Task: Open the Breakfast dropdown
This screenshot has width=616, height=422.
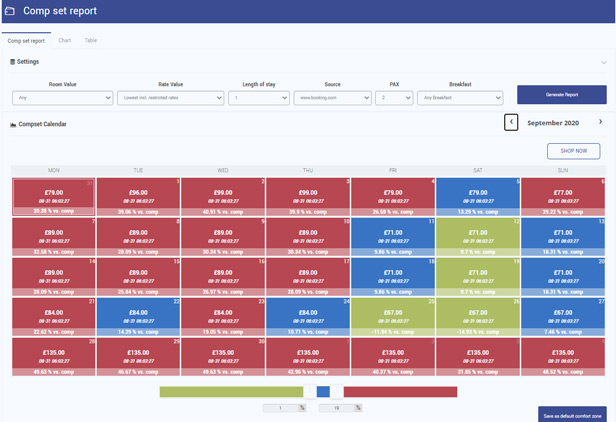Action: 461,98
